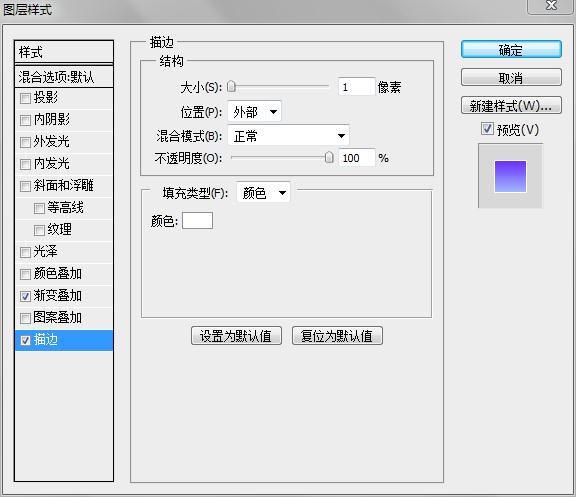Viewport: 576px width, 497px height.
Task: Uncheck the 描边 checkbox
Action: coord(25,341)
